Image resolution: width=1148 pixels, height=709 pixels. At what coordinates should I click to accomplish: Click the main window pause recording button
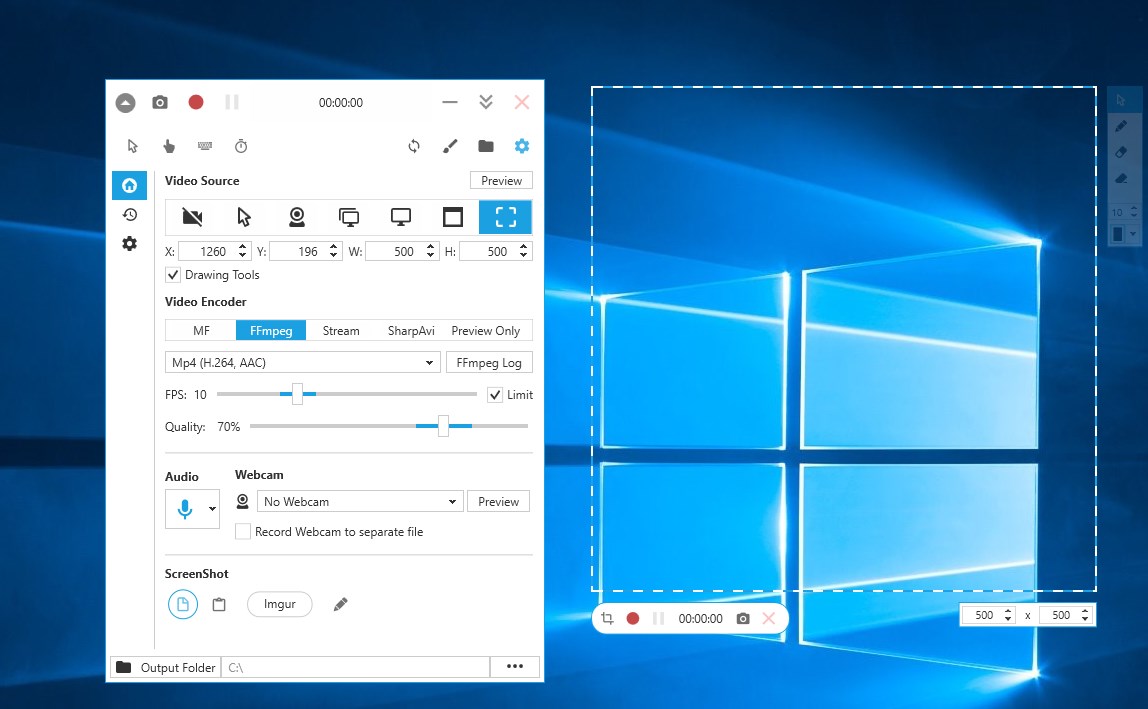[231, 102]
